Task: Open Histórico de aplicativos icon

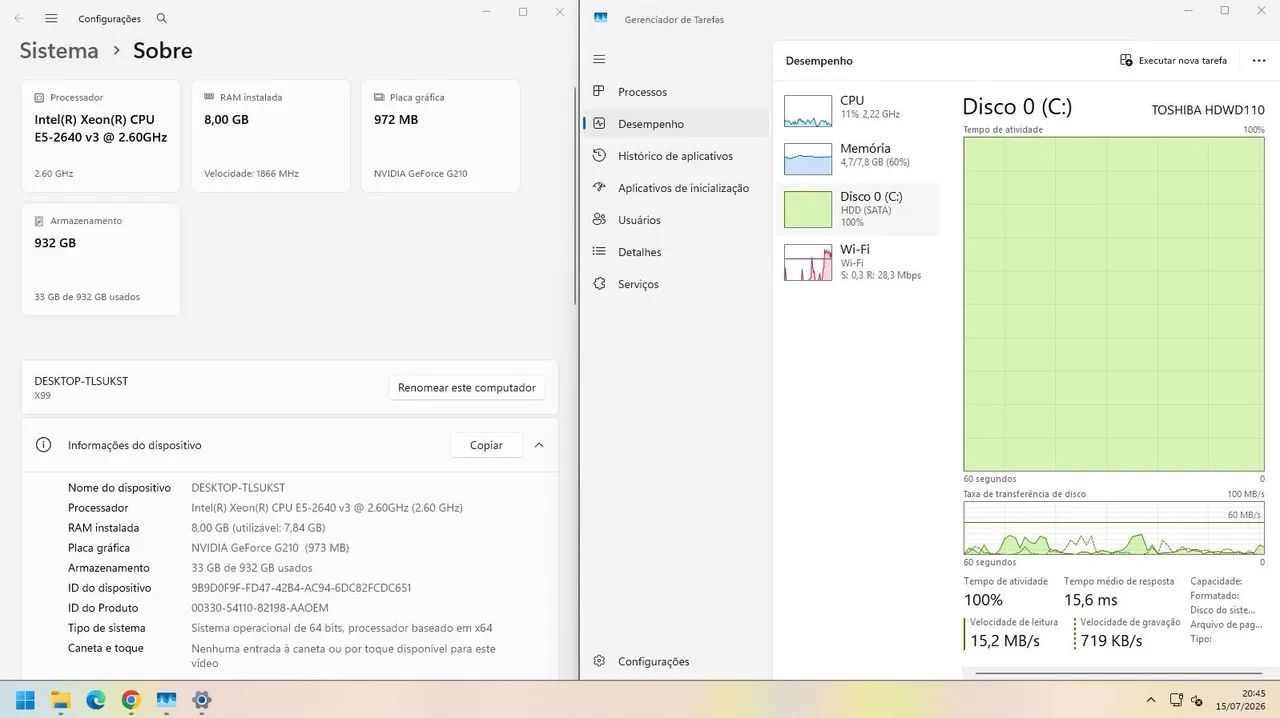Action: click(x=599, y=156)
